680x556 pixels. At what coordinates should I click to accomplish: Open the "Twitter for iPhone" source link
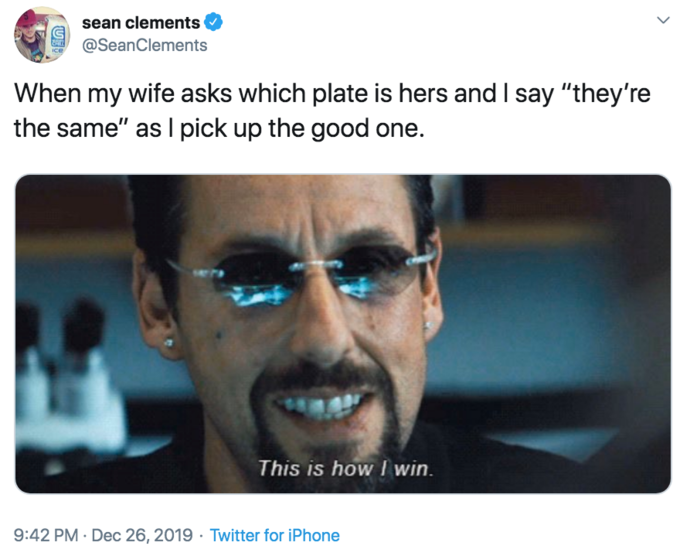coord(274,535)
